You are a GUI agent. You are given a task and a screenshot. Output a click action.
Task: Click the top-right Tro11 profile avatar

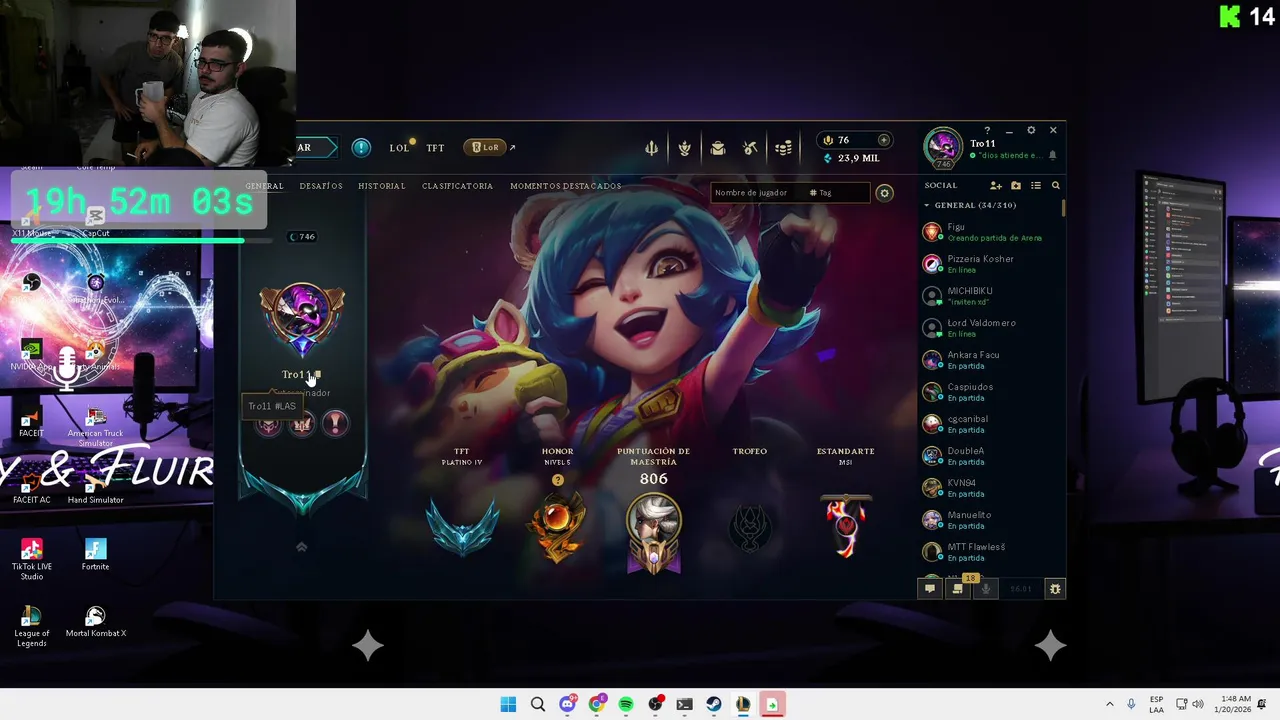tap(942, 148)
